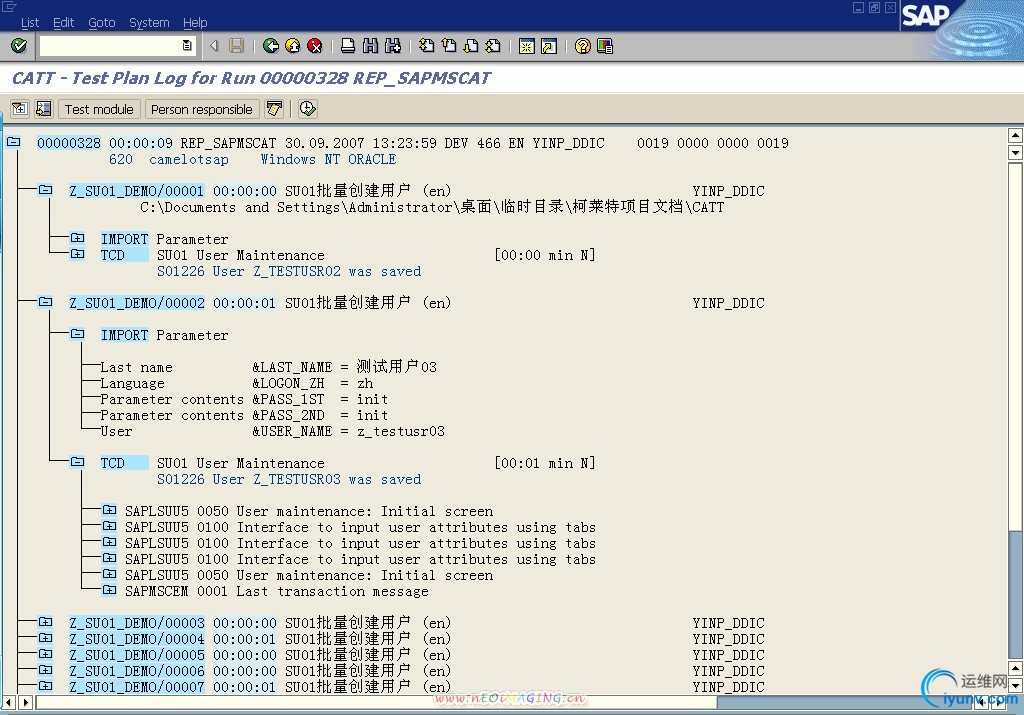Jump to Last Page icon
The width and height of the screenshot is (1024, 715).
(x=493, y=46)
